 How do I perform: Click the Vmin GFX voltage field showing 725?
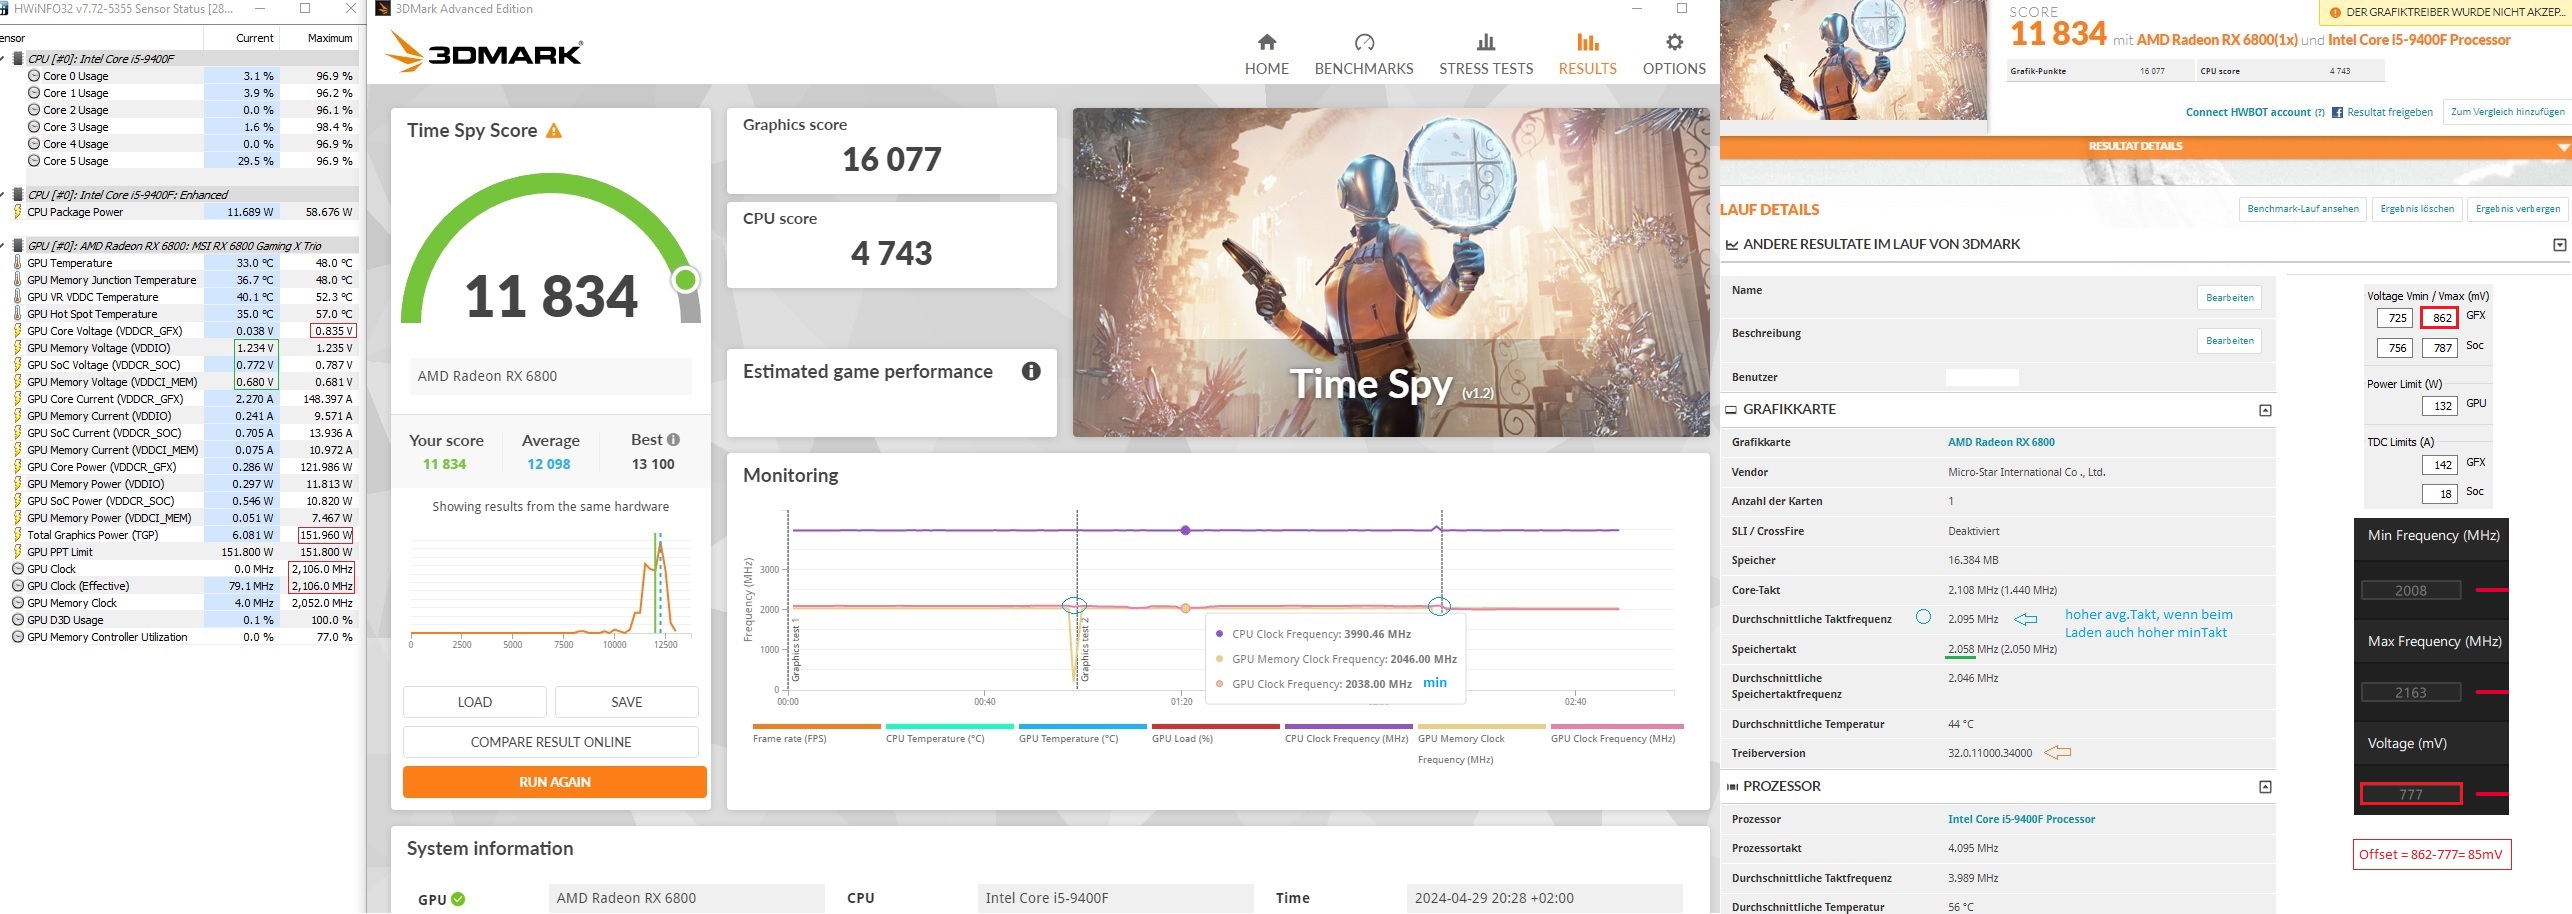[x=2395, y=318]
